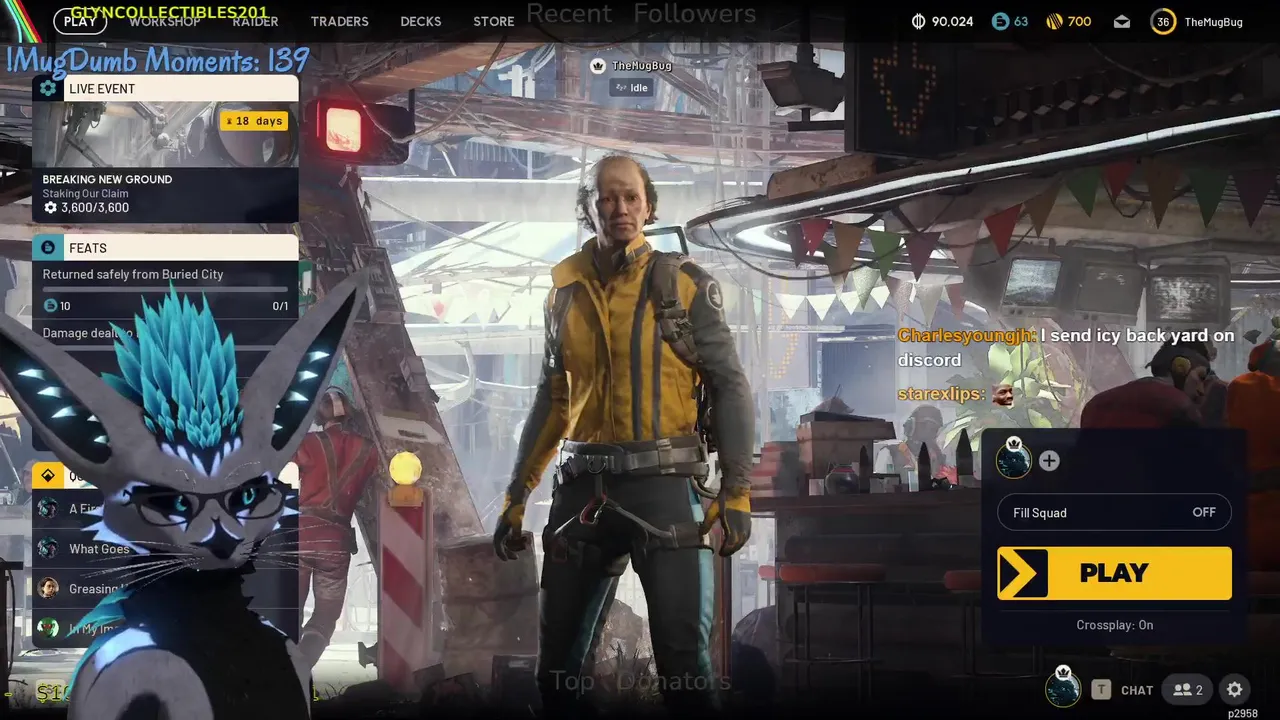
Task: Open TheMugBug profile name in top bar
Action: tap(1214, 21)
